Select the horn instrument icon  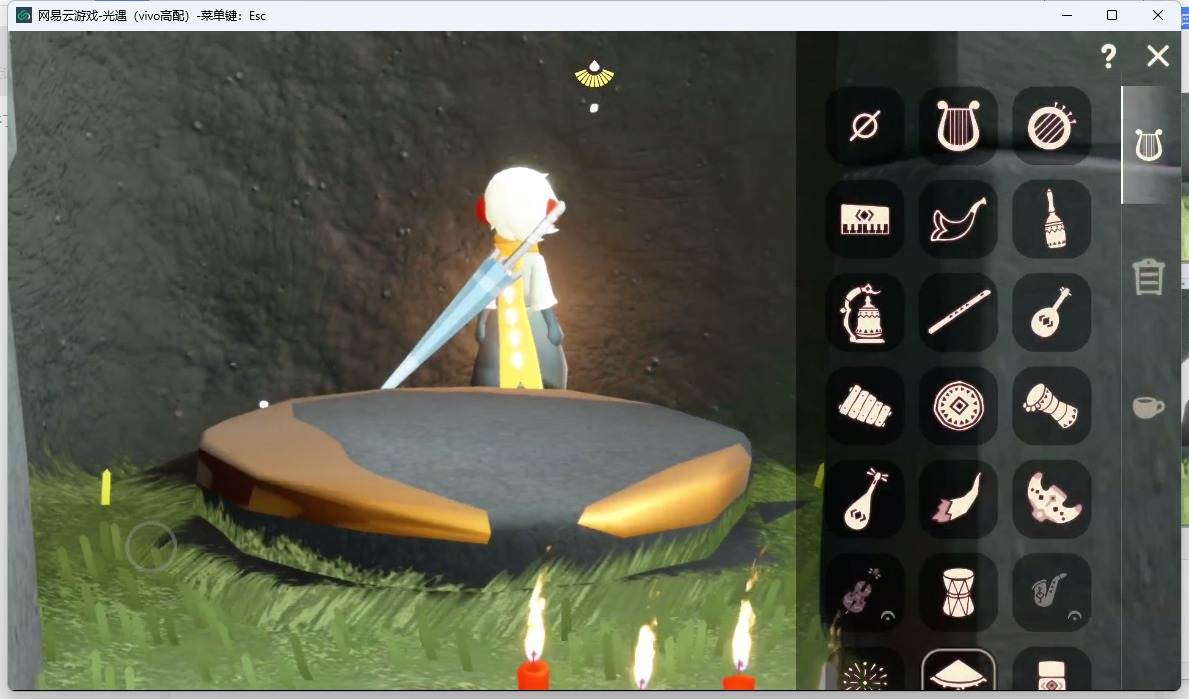click(x=958, y=220)
